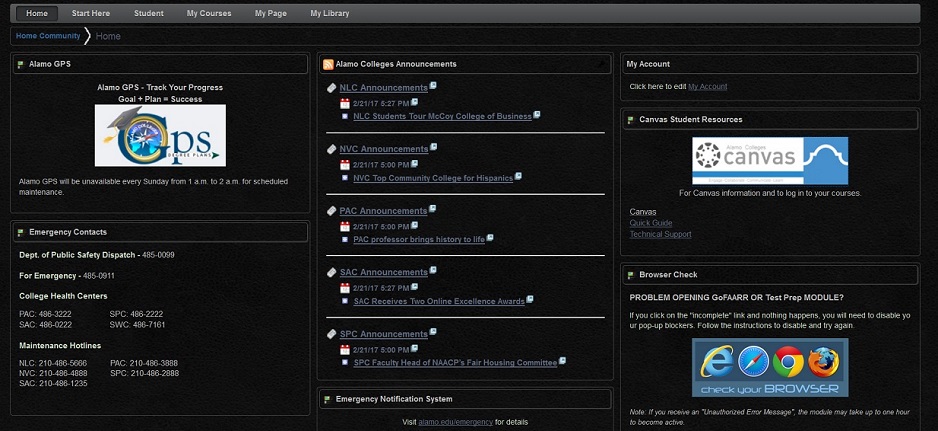Click the tag icon beside SPC Announcements
Viewport: 938px width, 431px height.
coord(332,334)
